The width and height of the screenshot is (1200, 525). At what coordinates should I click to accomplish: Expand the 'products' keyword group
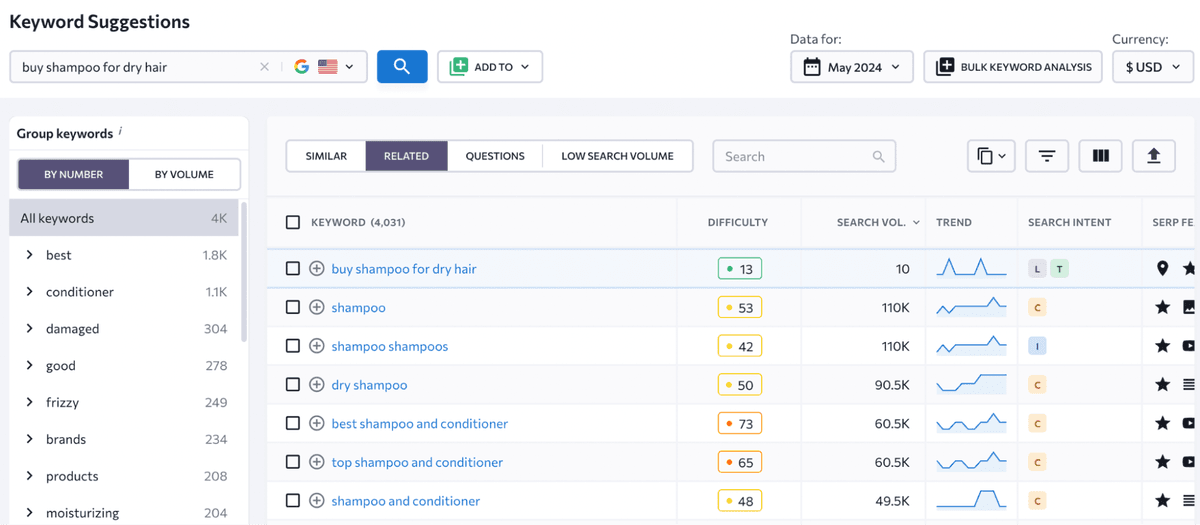[30, 476]
